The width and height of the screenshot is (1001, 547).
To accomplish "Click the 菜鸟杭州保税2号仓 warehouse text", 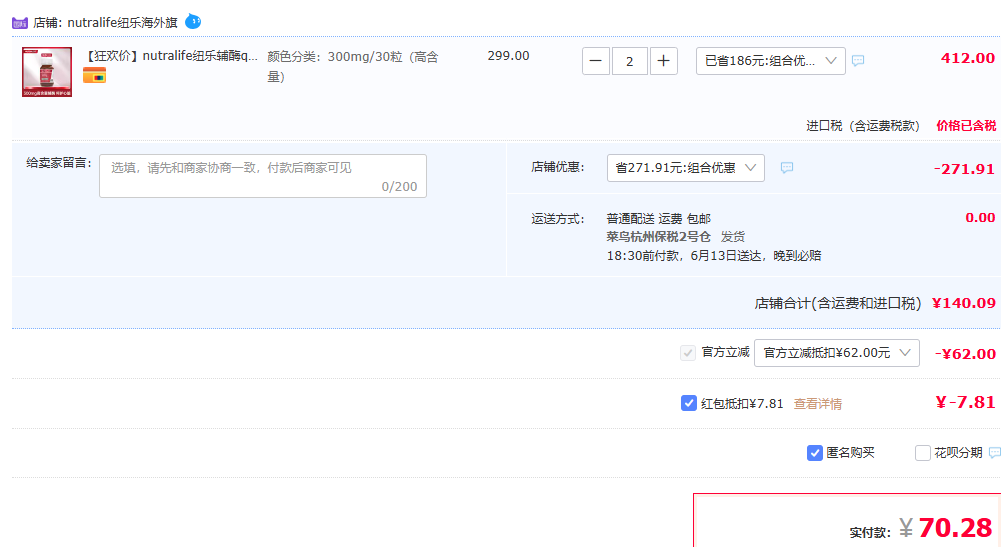I will [658, 237].
